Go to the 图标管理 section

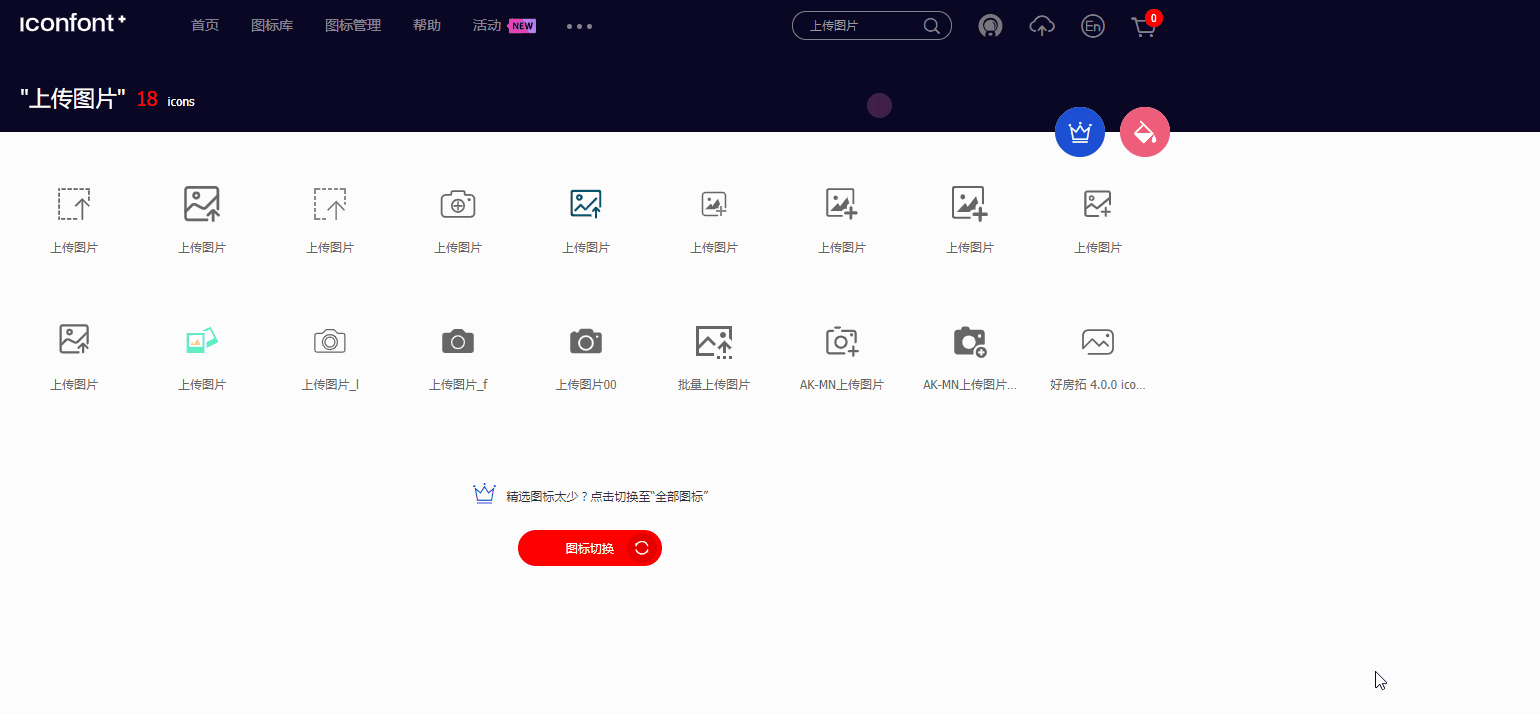point(352,25)
